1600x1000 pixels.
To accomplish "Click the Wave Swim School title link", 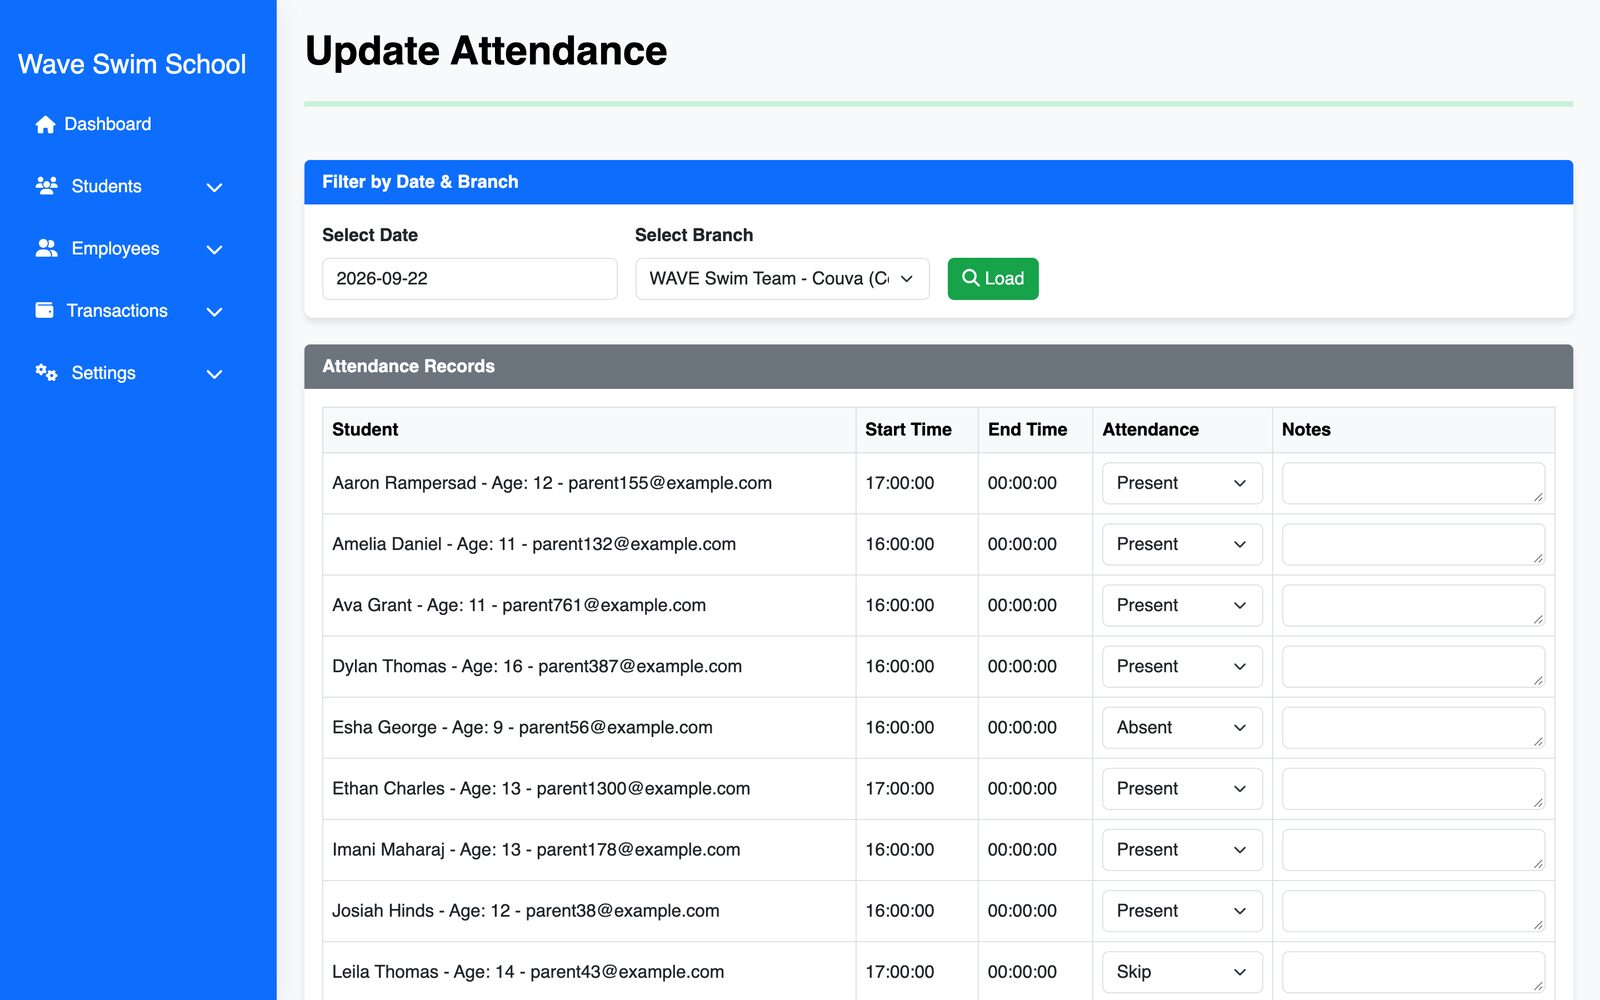I will coord(132,64).
